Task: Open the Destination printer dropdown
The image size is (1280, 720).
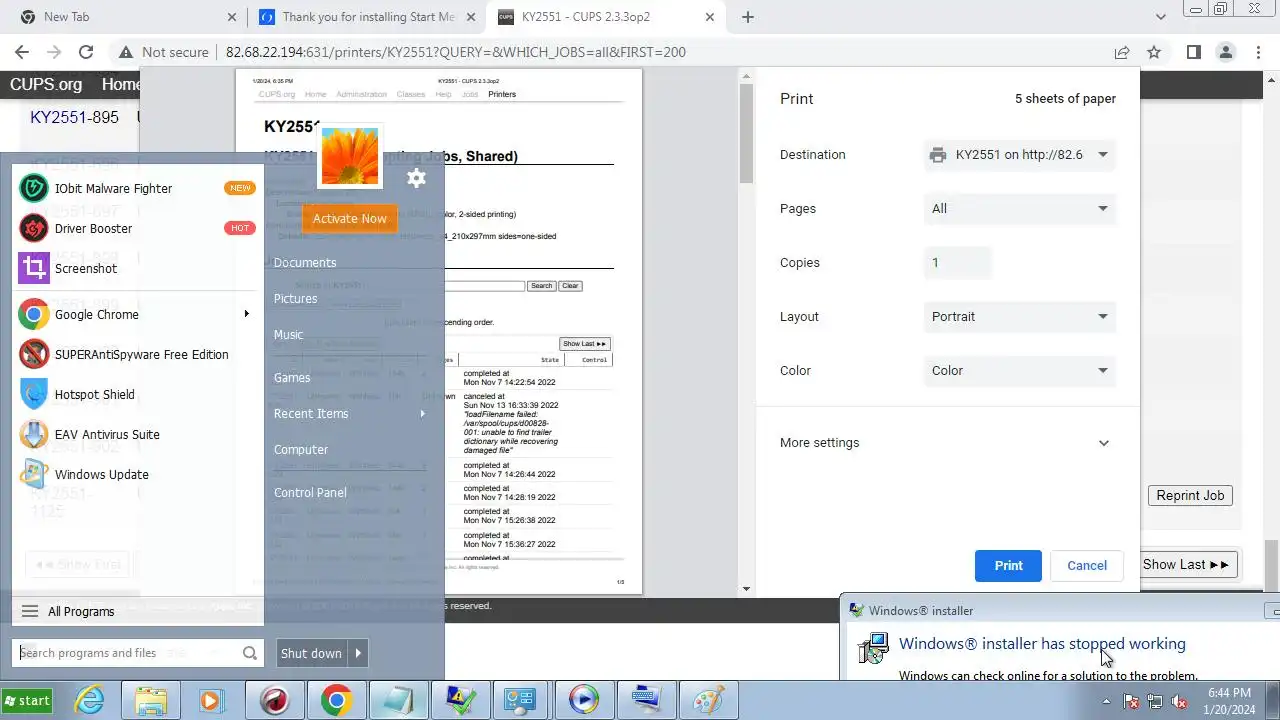Action: tap(1019, 155)
